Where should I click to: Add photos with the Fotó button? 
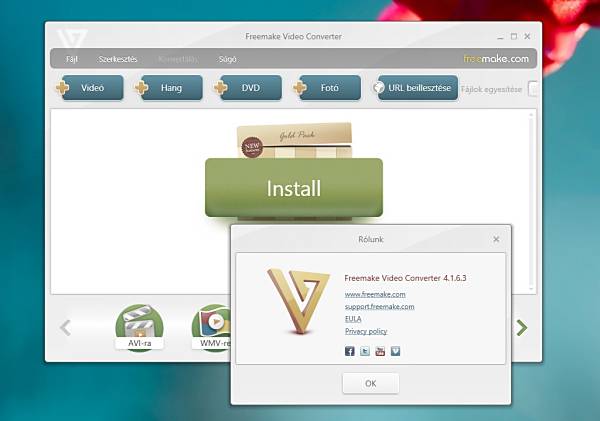click(327, 88)
